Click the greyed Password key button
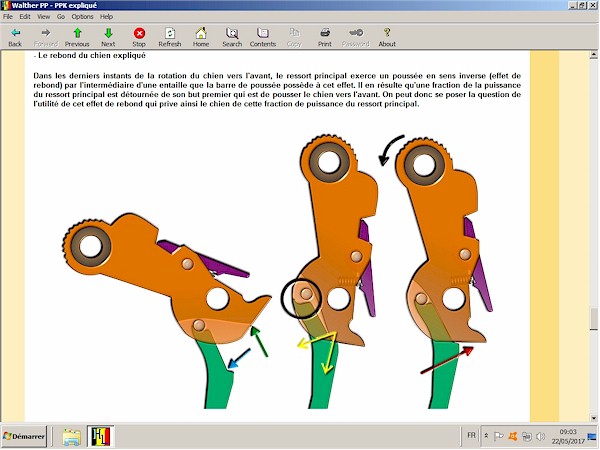600x450 pixels. (356, 37)
